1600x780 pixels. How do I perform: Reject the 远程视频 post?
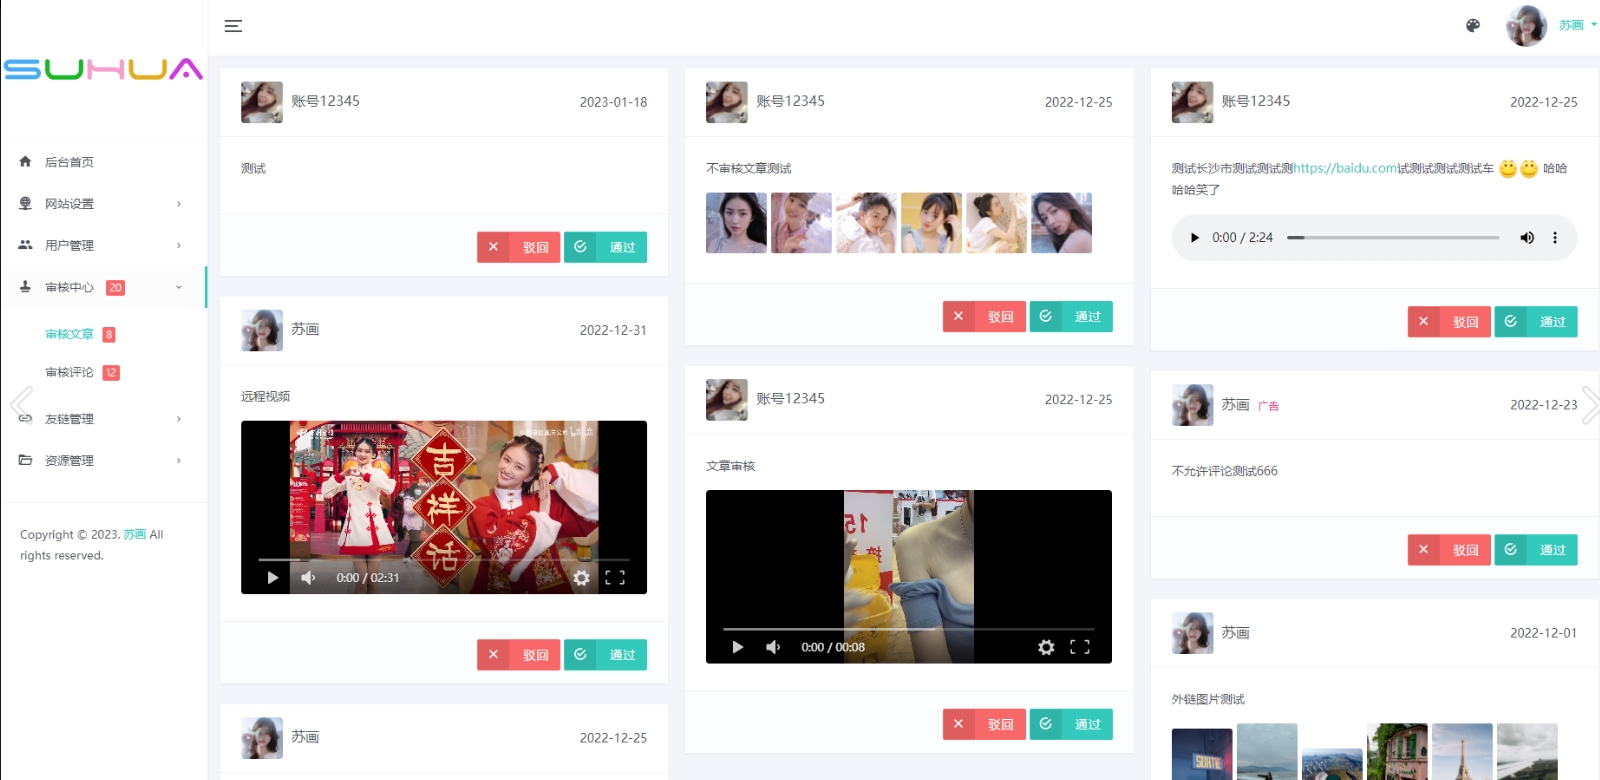coord(518,655)
